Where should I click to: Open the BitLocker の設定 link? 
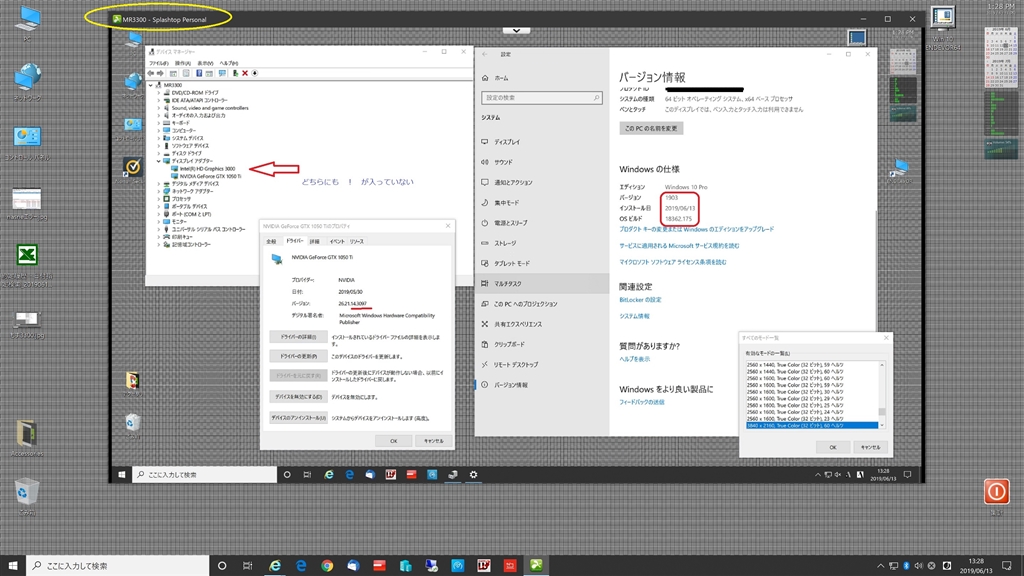pyautogui.click(x=640, y=300)
